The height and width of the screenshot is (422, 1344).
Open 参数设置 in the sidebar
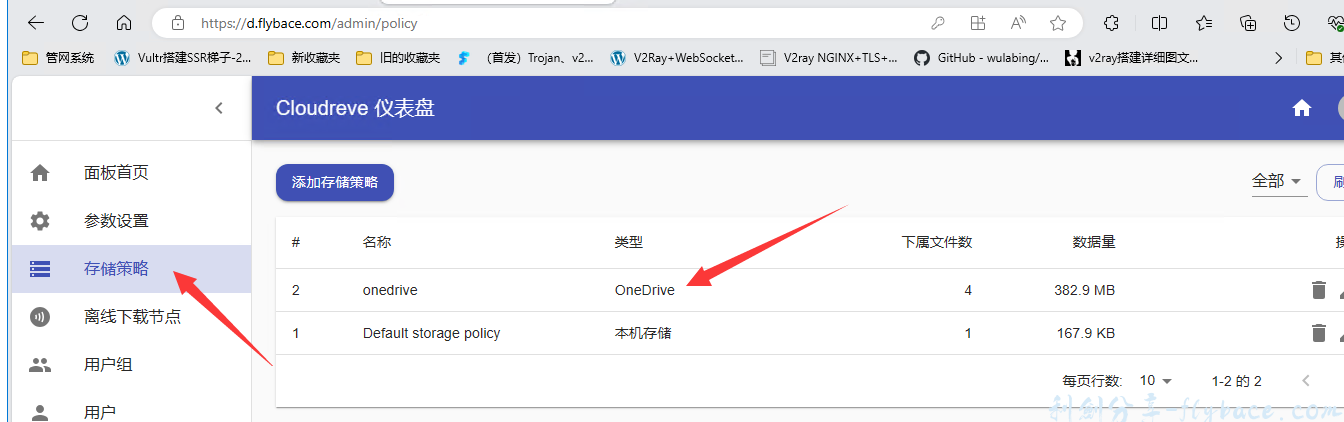pyautogui.click(x=116, y=221)
